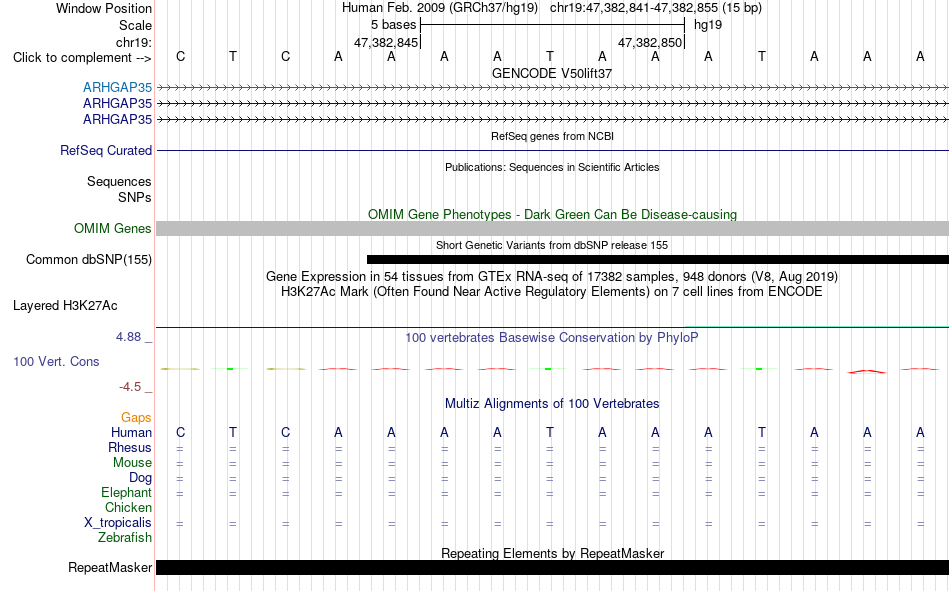Click the '5 bases' scale text
Image resolution: width=950 pixels, height=591 pixels.
[393, 25]
